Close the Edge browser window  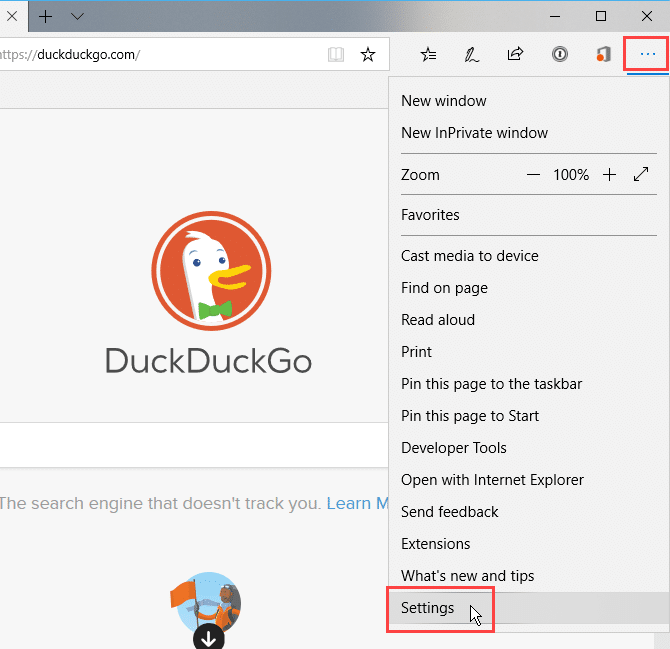pyautogui.click(x=646, y=17)
